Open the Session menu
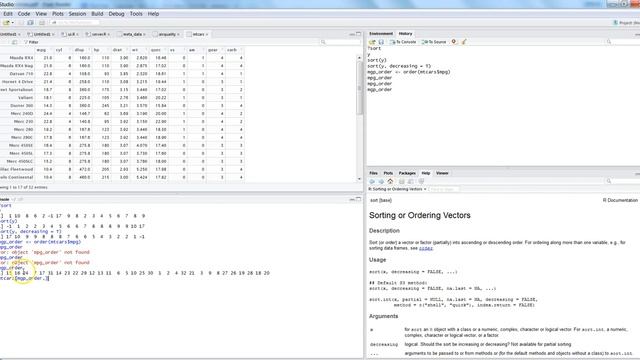The width and height of the screenshot is (640, 360). coord(77,14)
